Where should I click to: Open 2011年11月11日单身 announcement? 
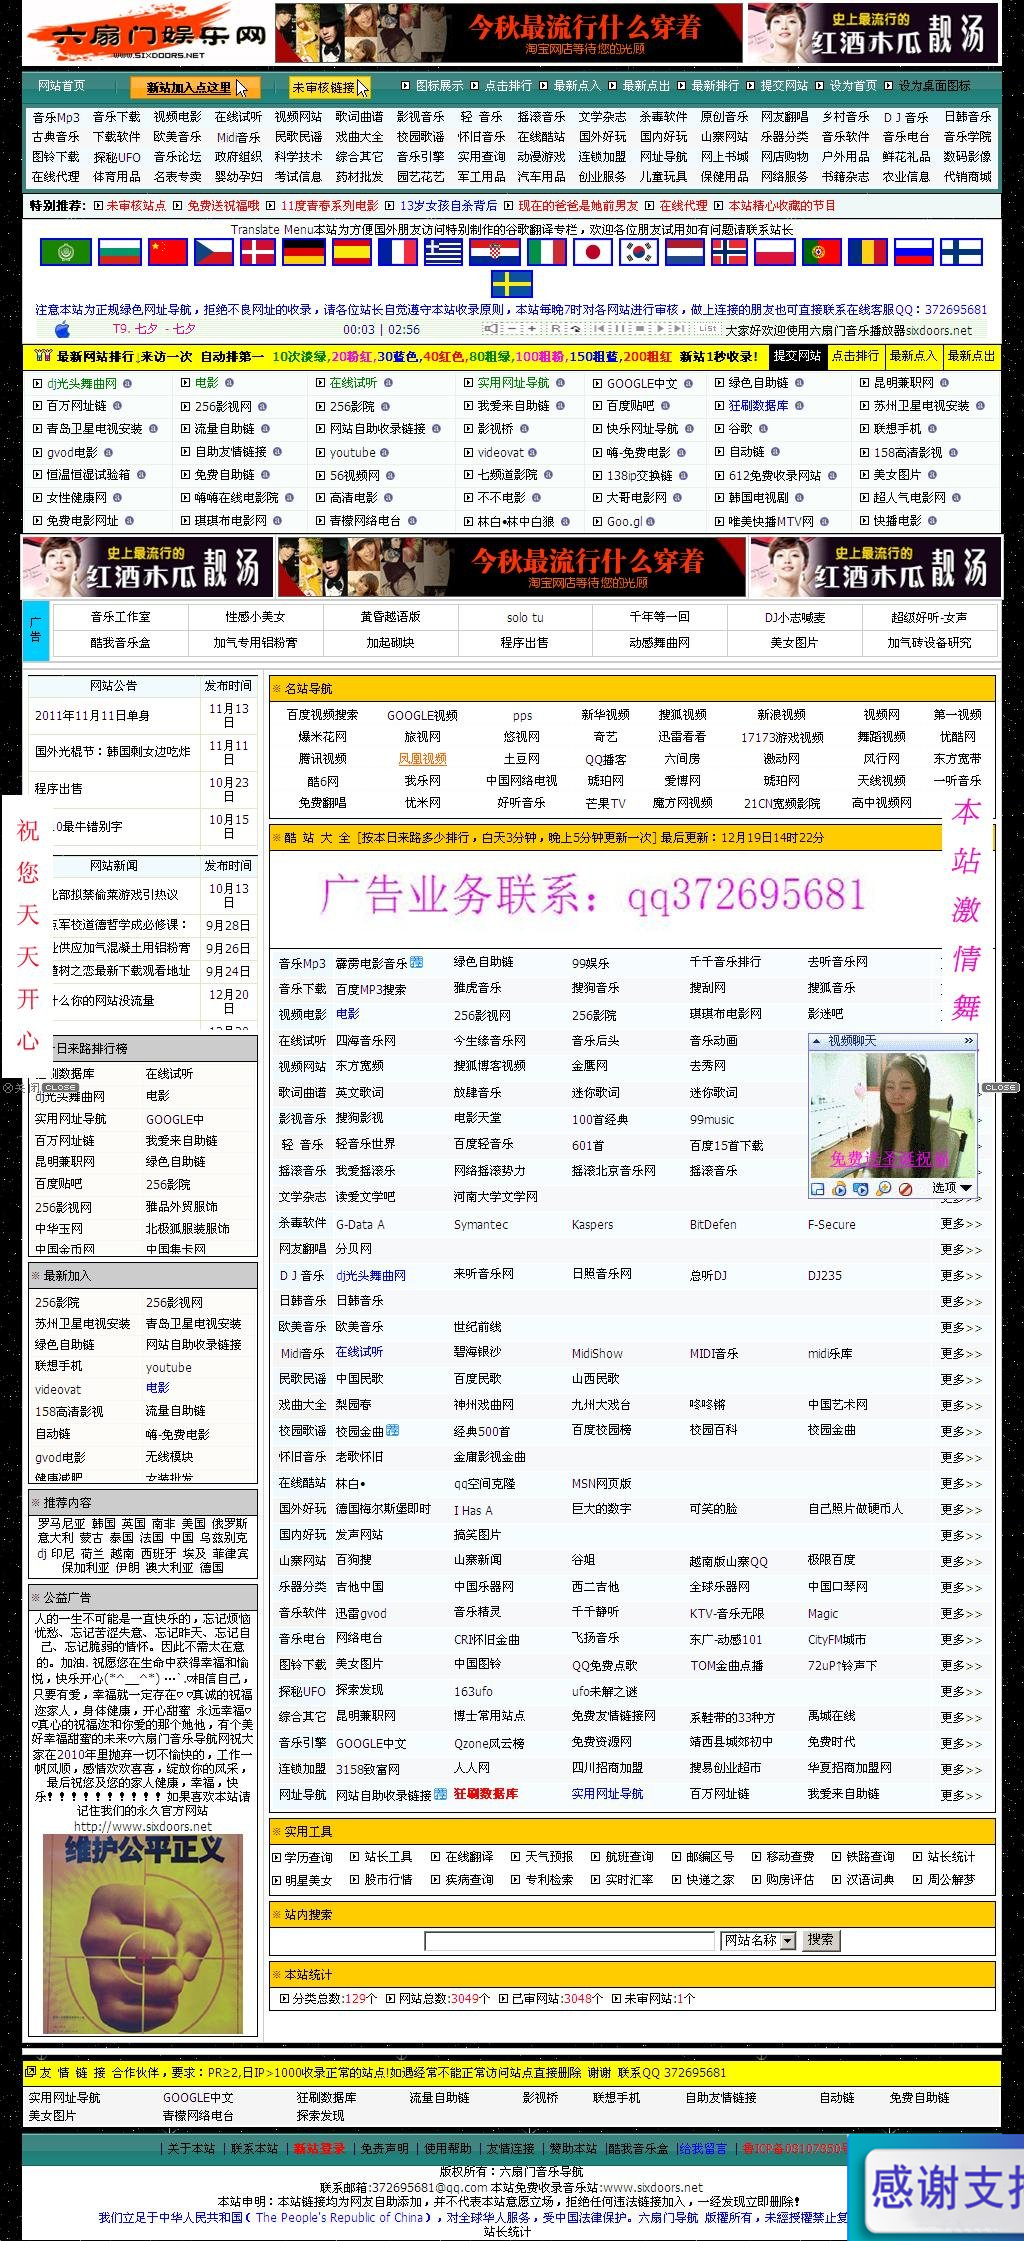click(92, 715)
